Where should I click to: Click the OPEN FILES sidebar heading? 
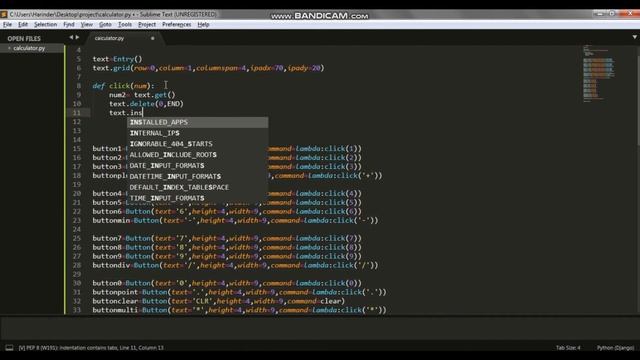pos(24,39)
